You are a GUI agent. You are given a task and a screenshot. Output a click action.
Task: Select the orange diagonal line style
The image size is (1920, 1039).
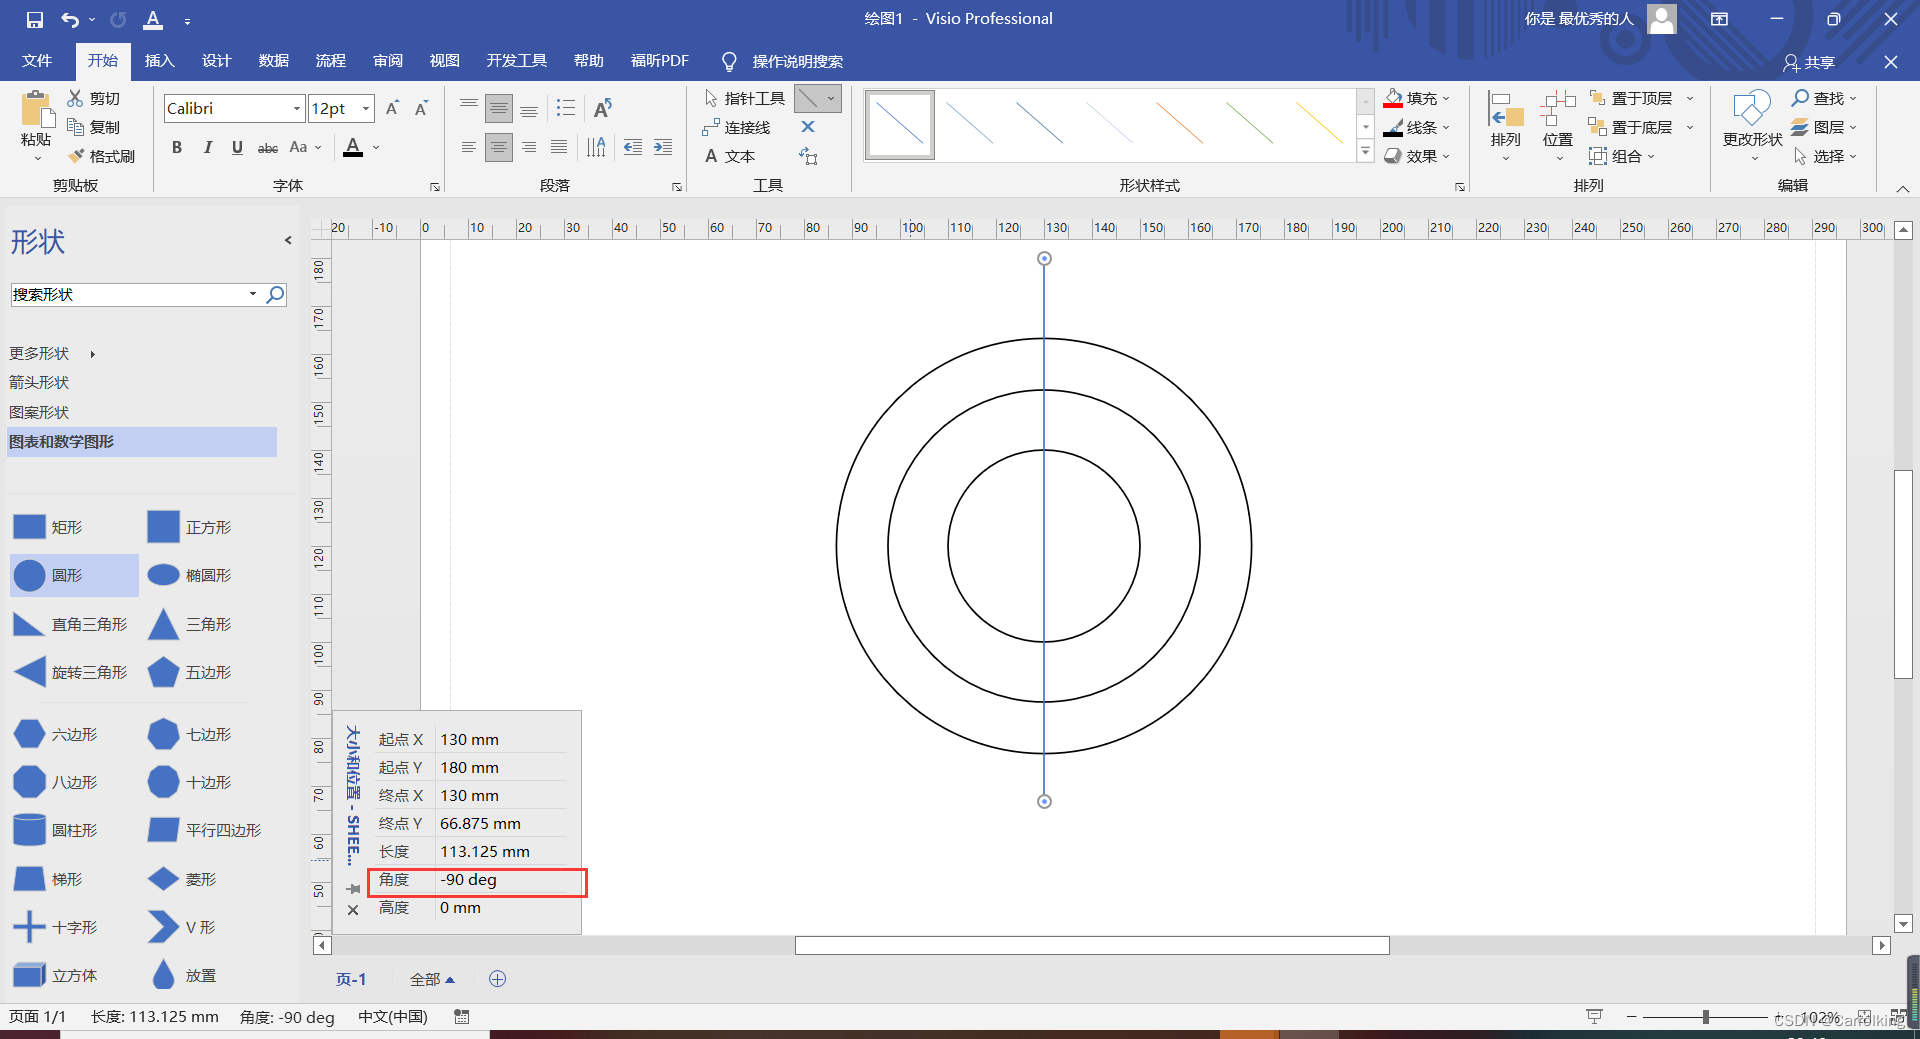click(1179, 123)
